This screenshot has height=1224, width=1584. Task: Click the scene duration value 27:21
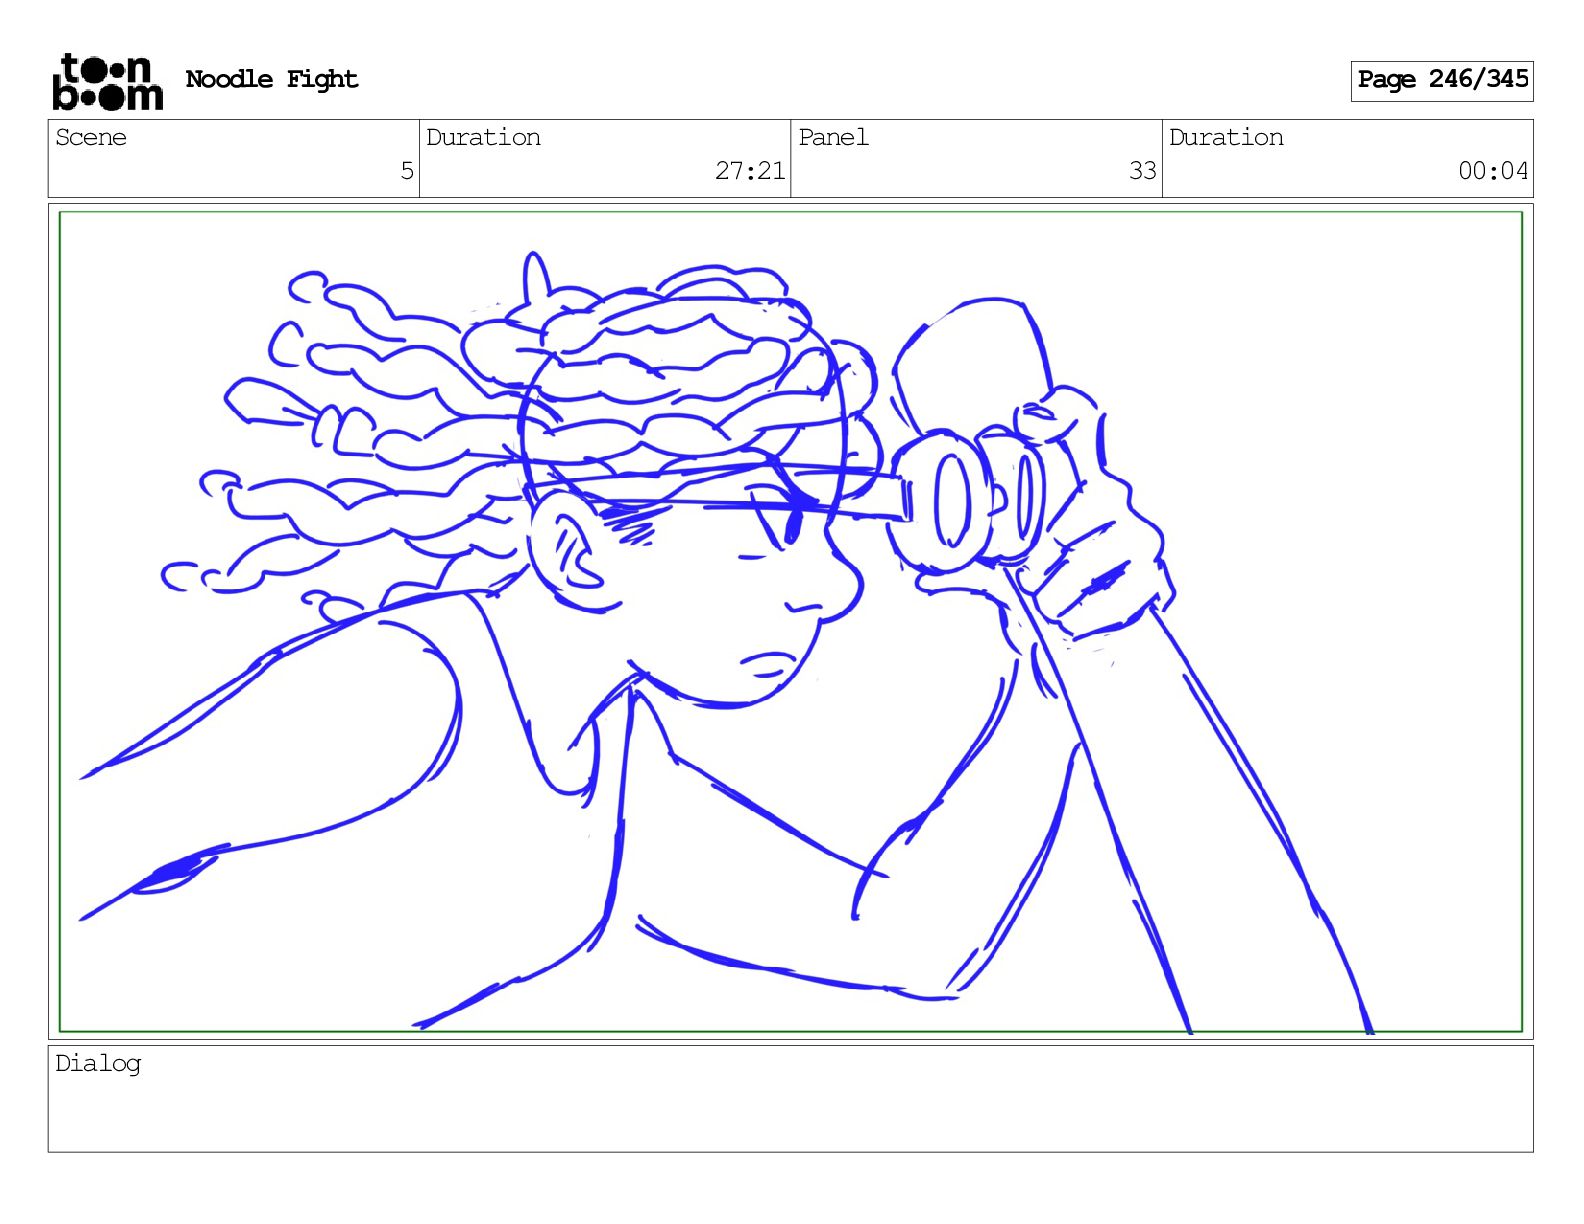click(x=750, y=171)
